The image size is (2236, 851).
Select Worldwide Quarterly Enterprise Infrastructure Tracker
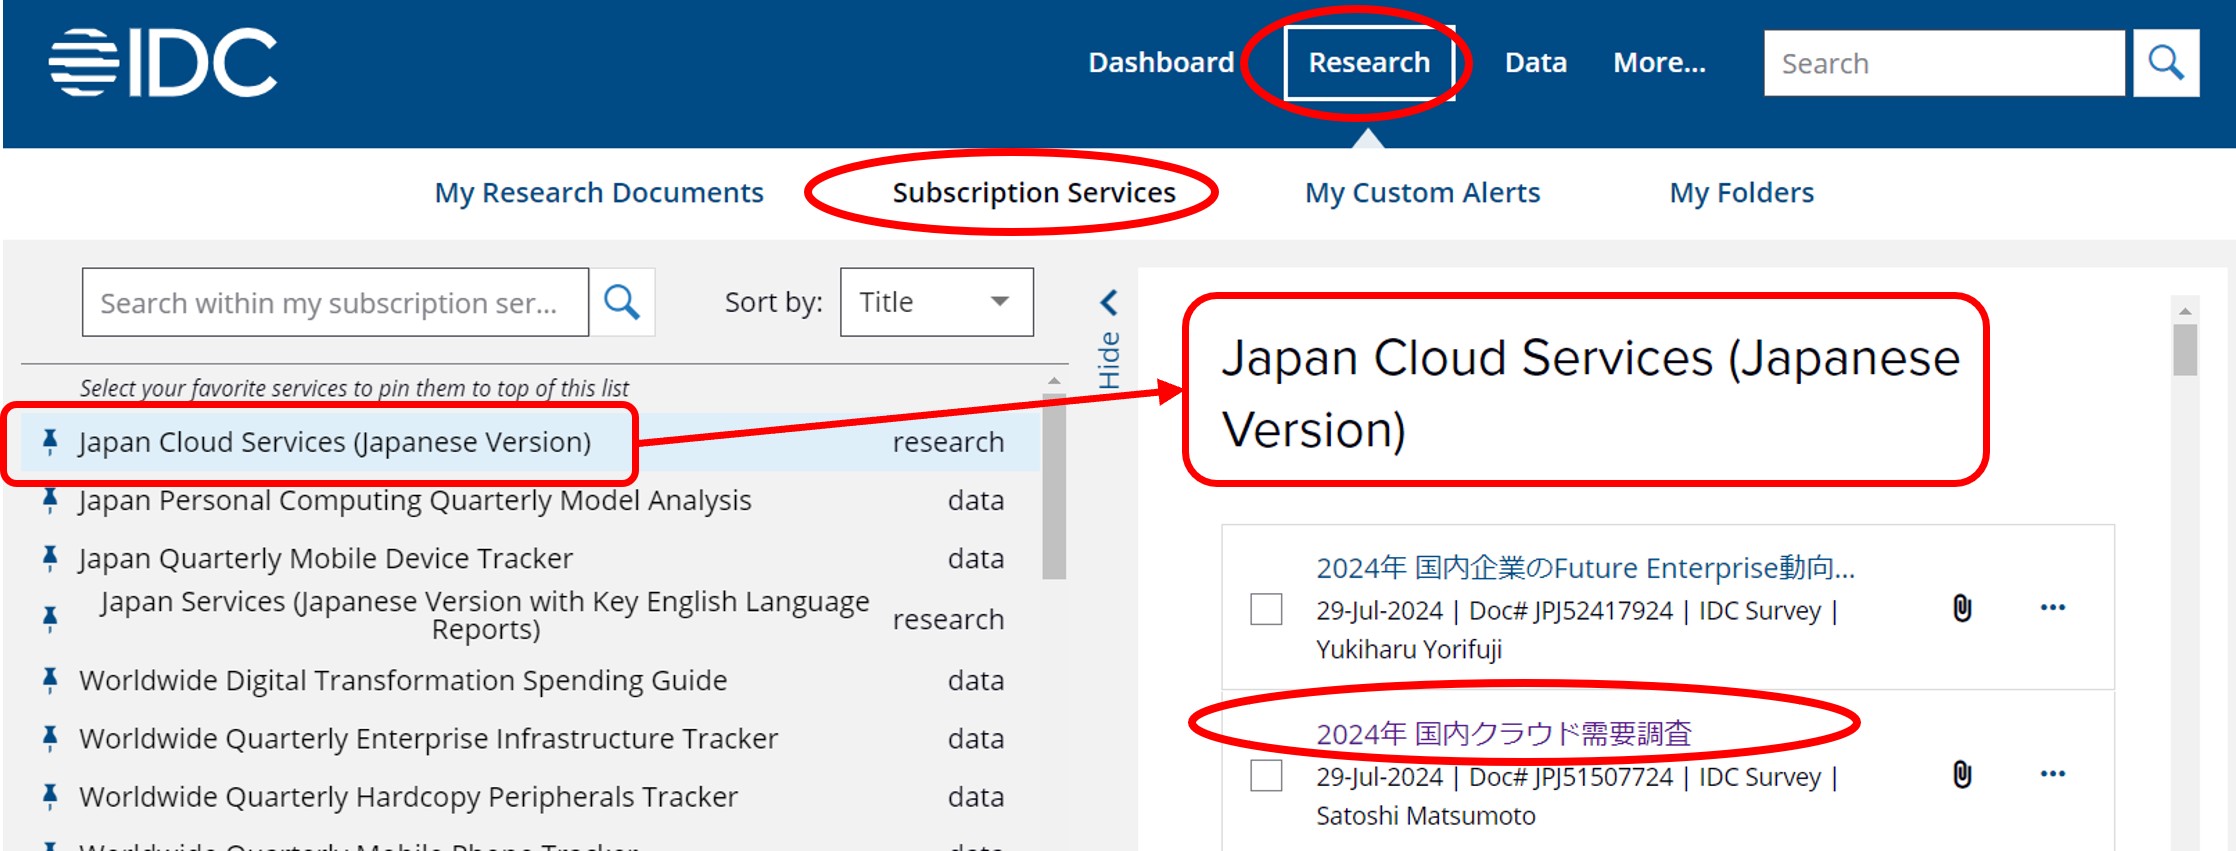click(x=428, y=738)
